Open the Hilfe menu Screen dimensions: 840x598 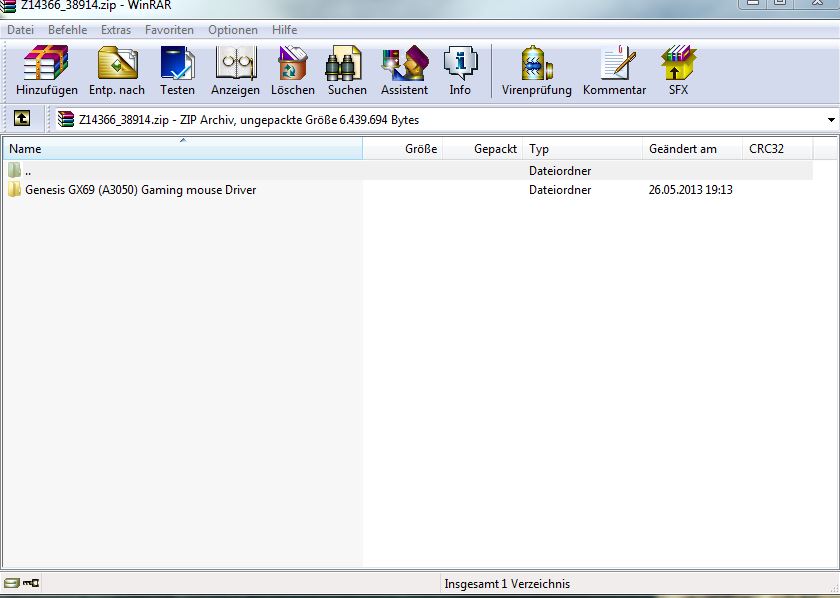(x=284, y=30)
